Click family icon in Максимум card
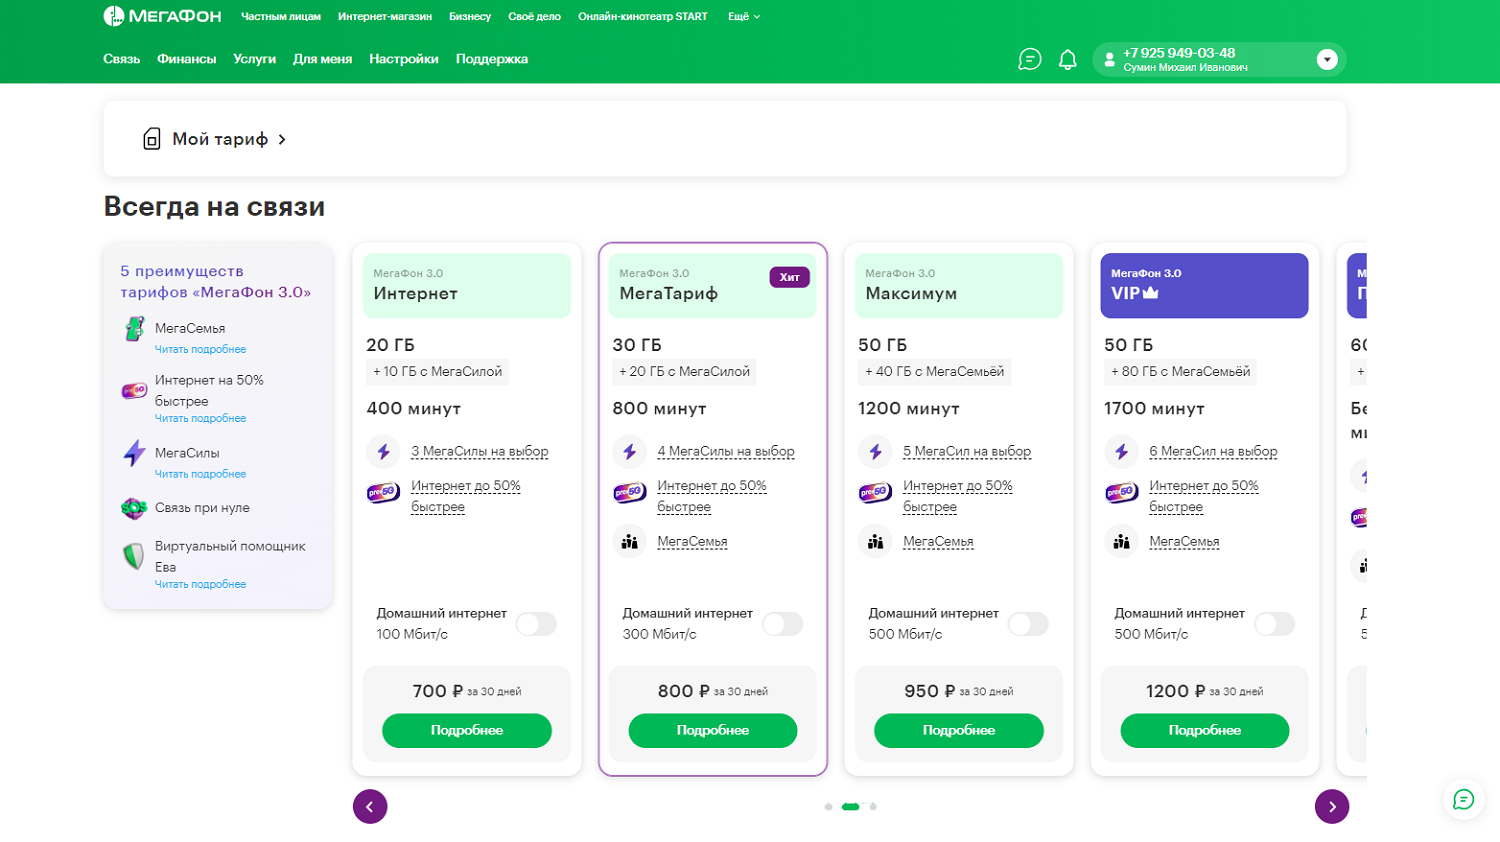 [x=875, y=542]
